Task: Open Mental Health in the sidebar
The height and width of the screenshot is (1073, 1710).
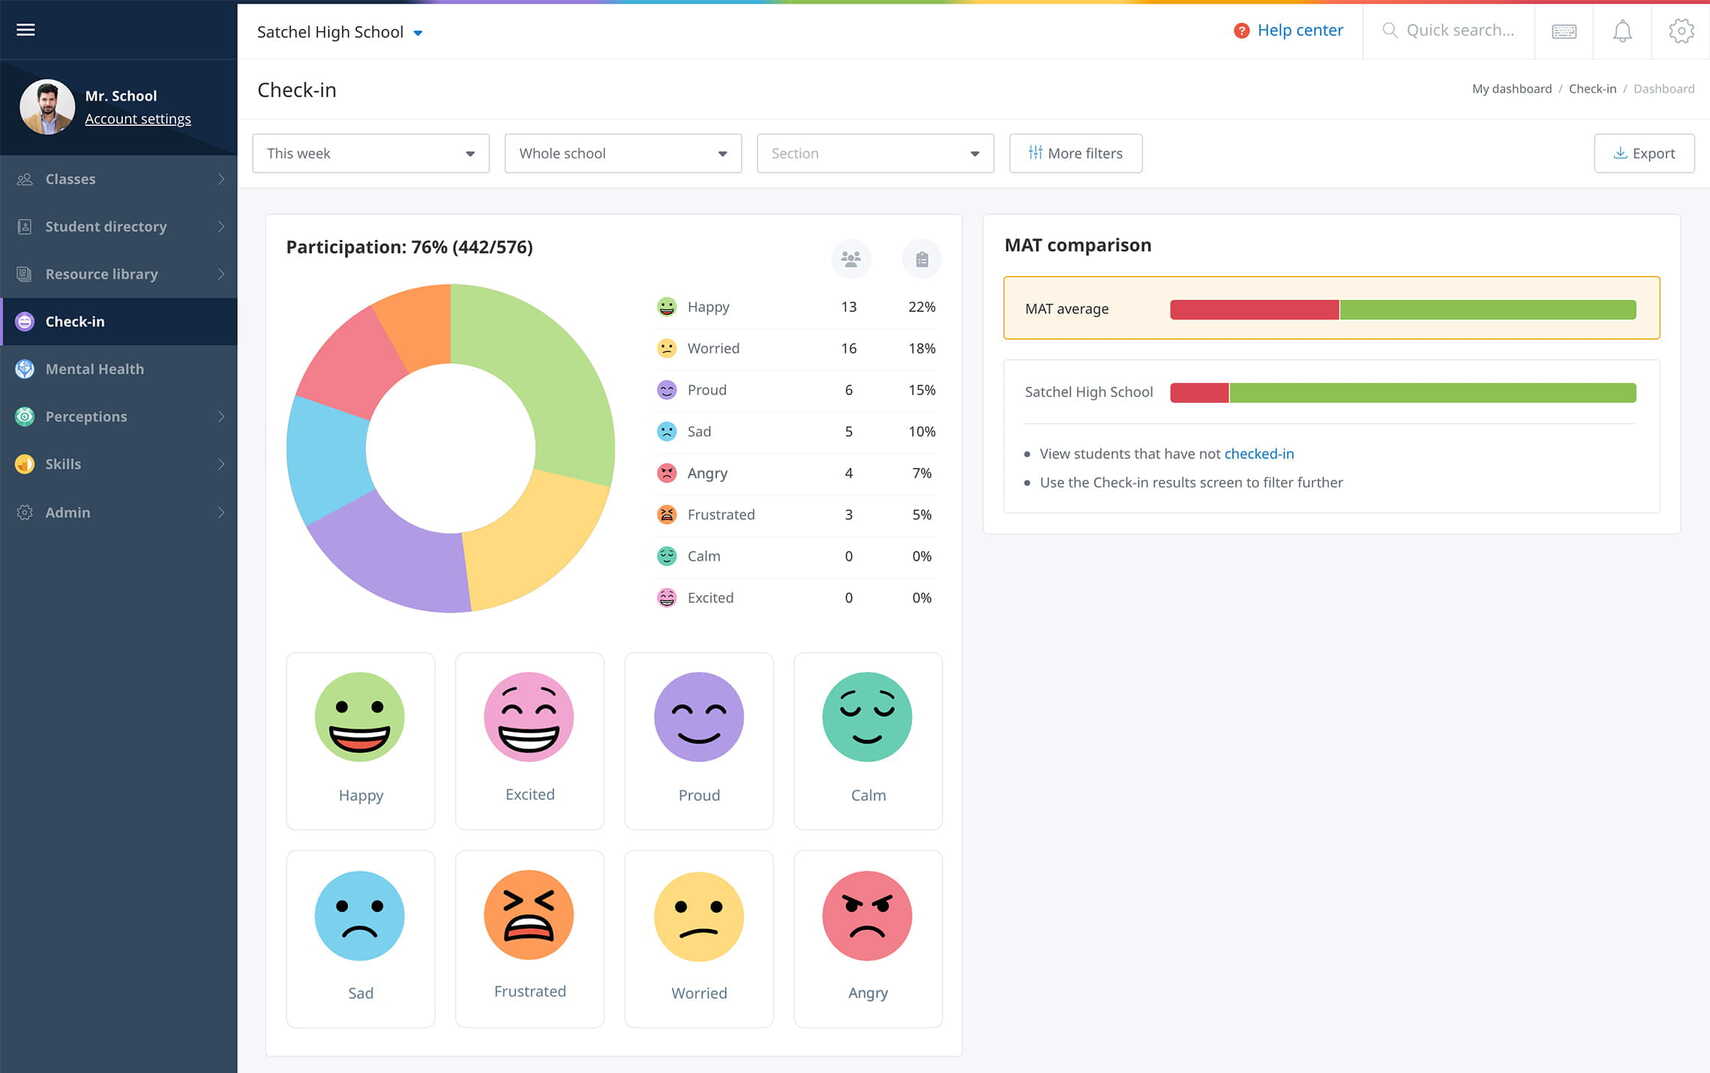Action: point(119,369)
